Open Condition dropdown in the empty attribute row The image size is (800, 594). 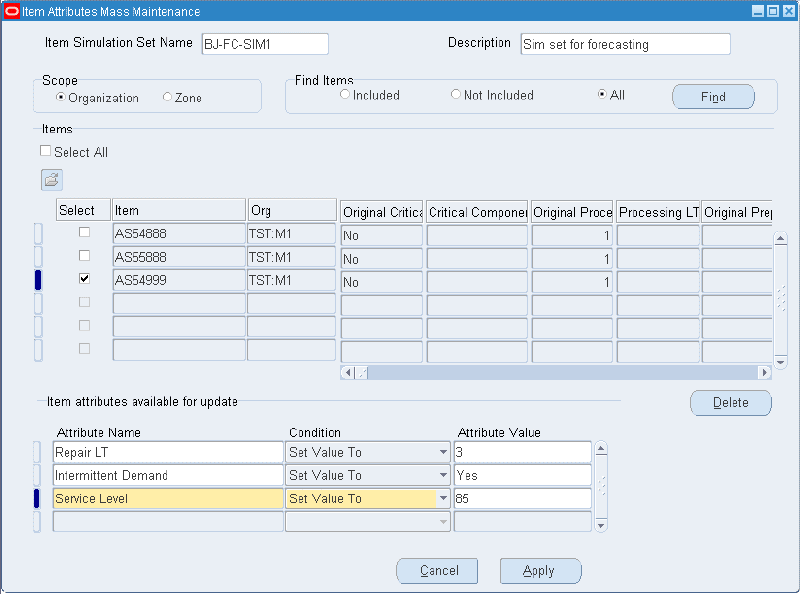coord(443,522)
